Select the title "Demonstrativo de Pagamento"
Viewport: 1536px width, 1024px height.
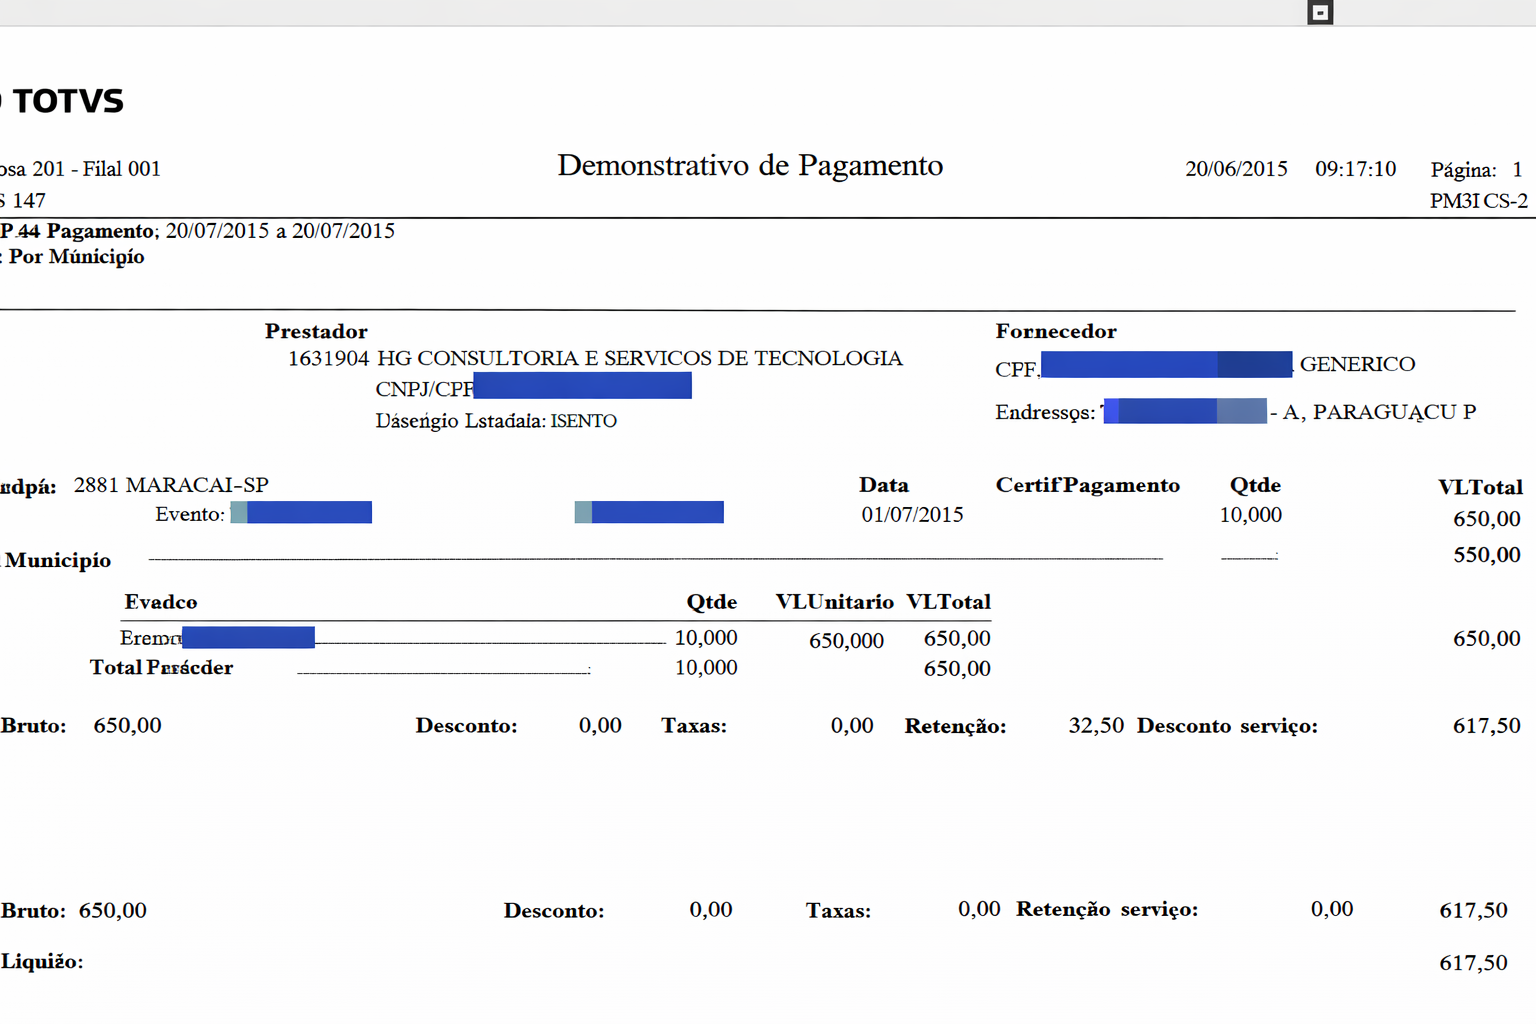click(750, 165)
